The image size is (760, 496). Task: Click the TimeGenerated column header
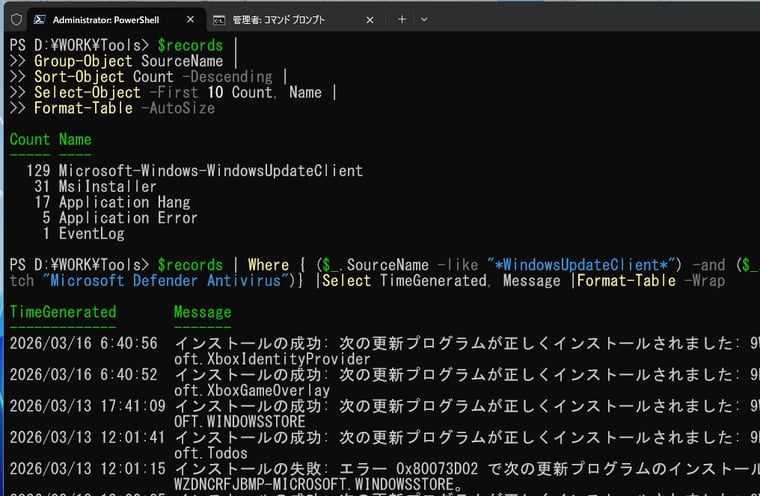point(63,312)
